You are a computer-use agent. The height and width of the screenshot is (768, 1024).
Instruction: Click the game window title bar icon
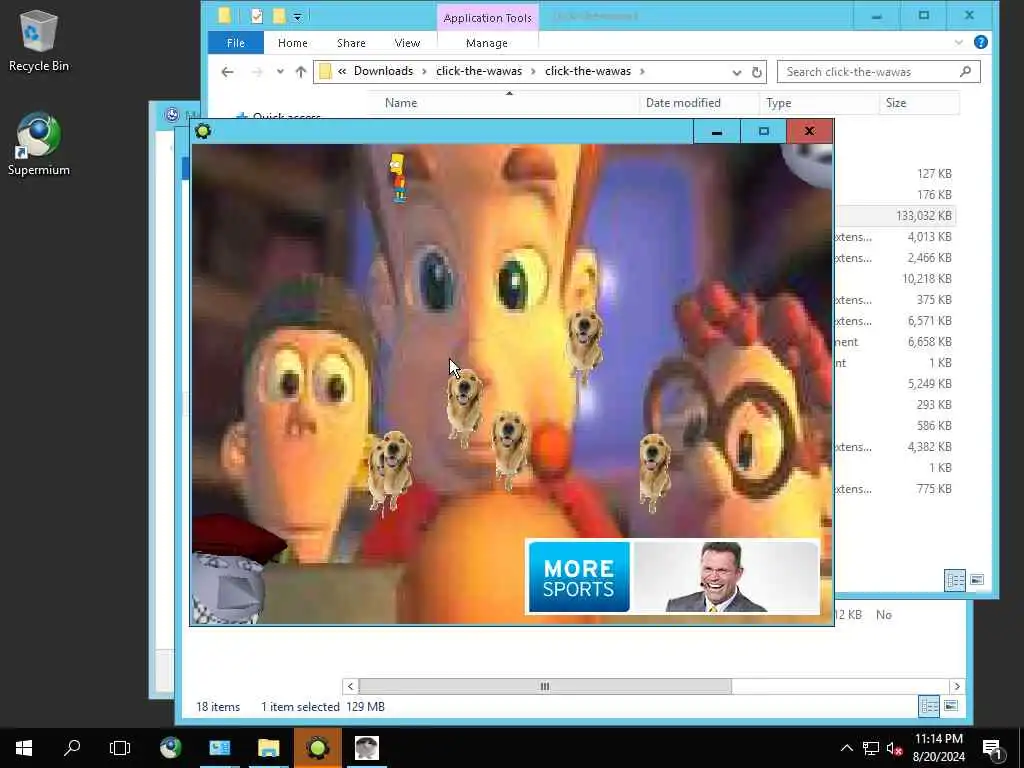point(203,131)
